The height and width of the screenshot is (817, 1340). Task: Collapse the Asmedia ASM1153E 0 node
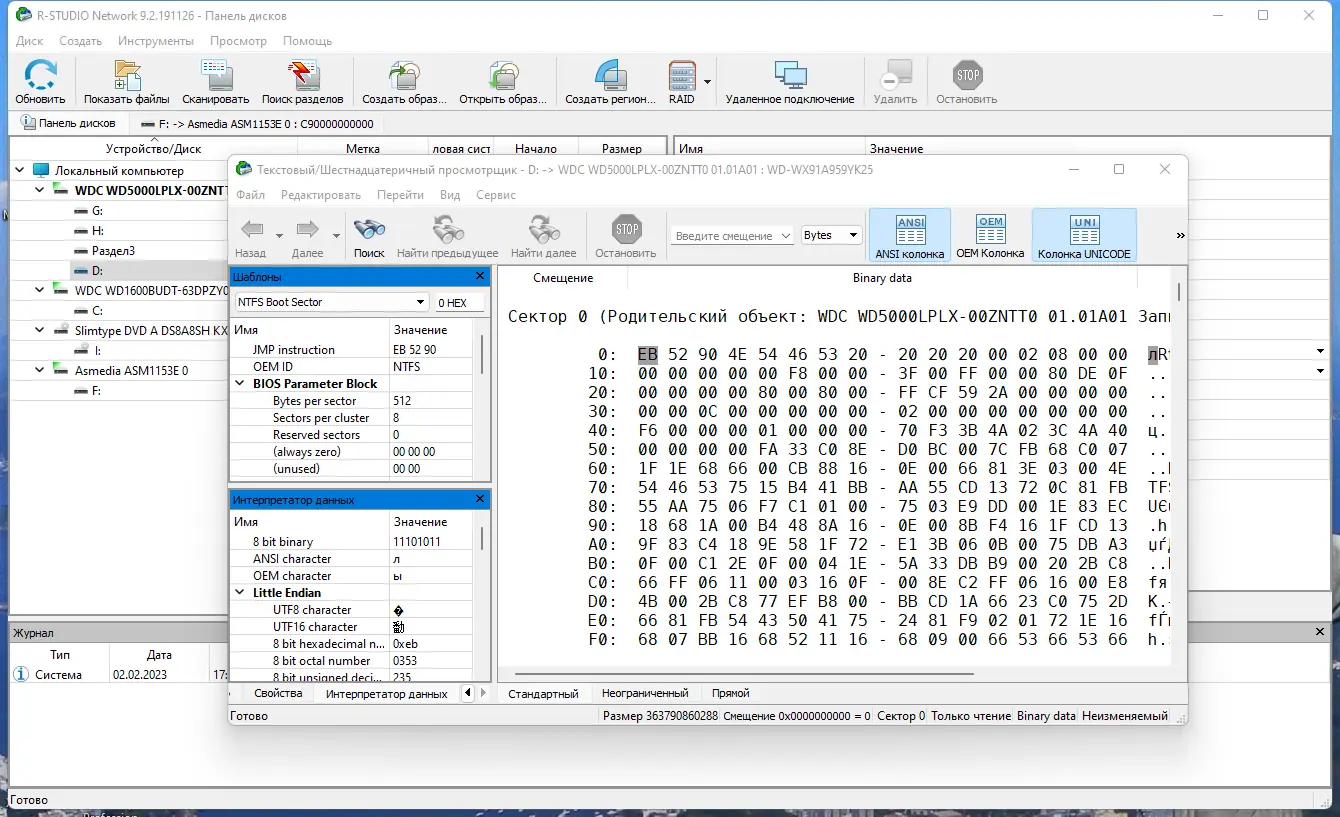point(39,370)
